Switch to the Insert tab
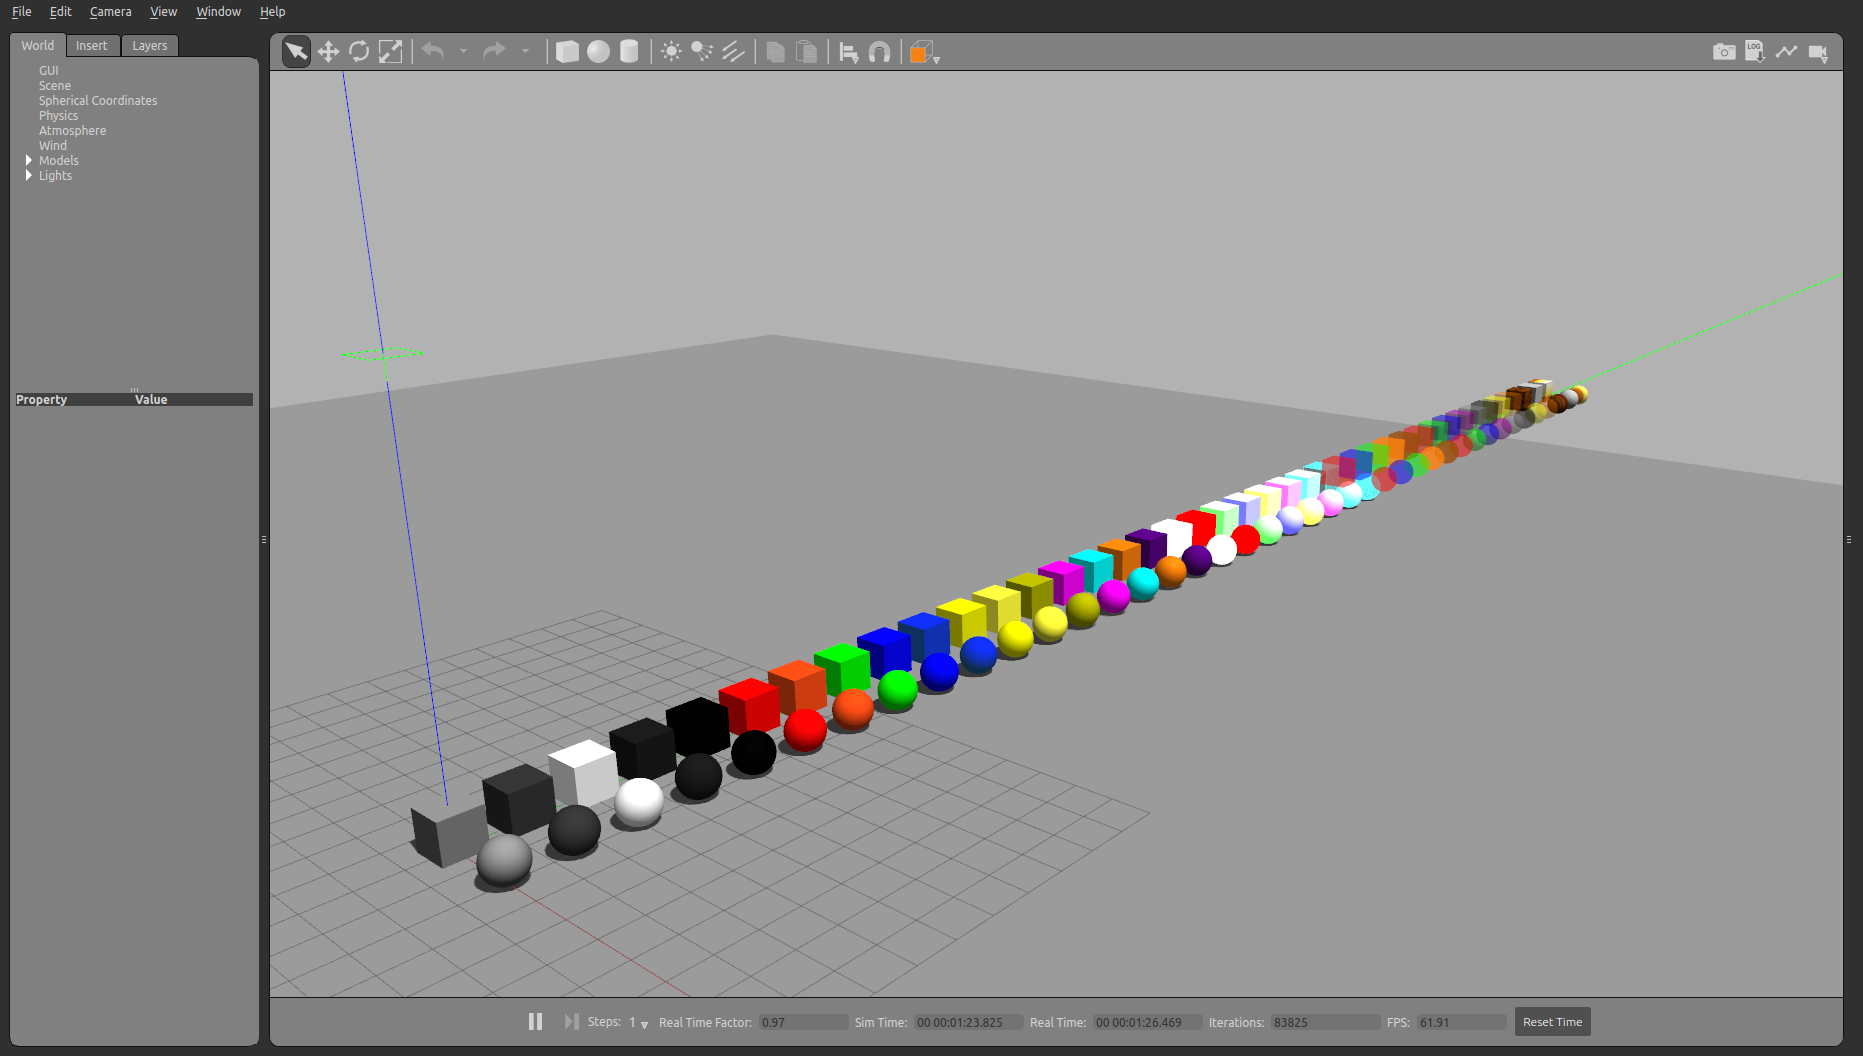The image size is (1863, 1056). click(92, 46)
